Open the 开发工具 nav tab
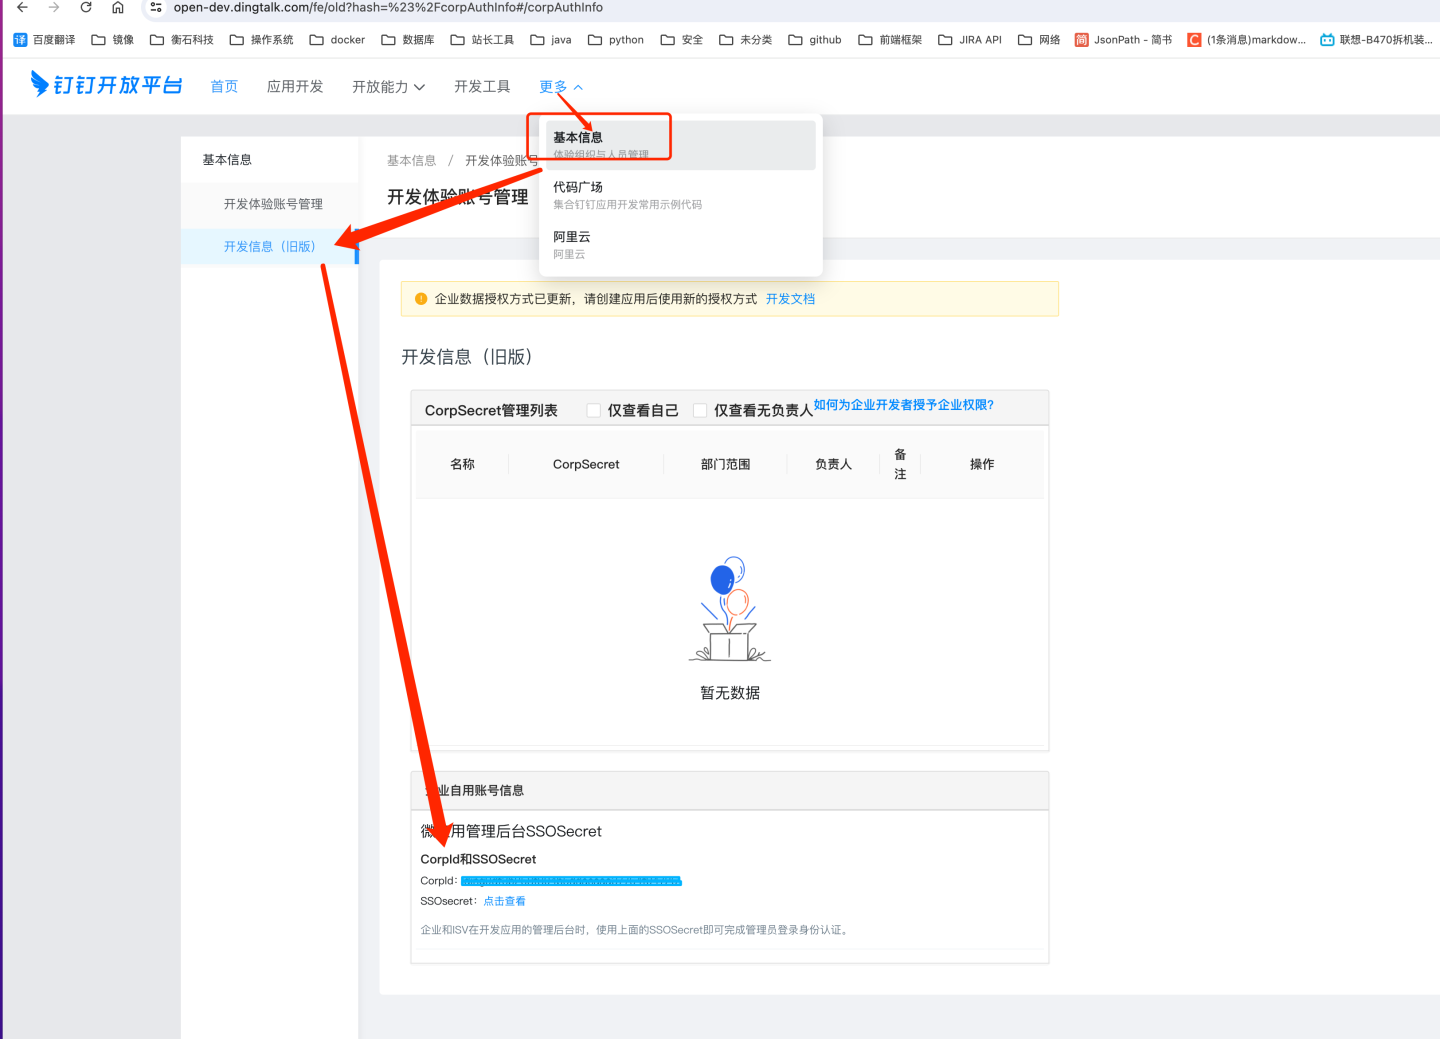Viewport: 1440px width, 1039px height. pos(482,87)
